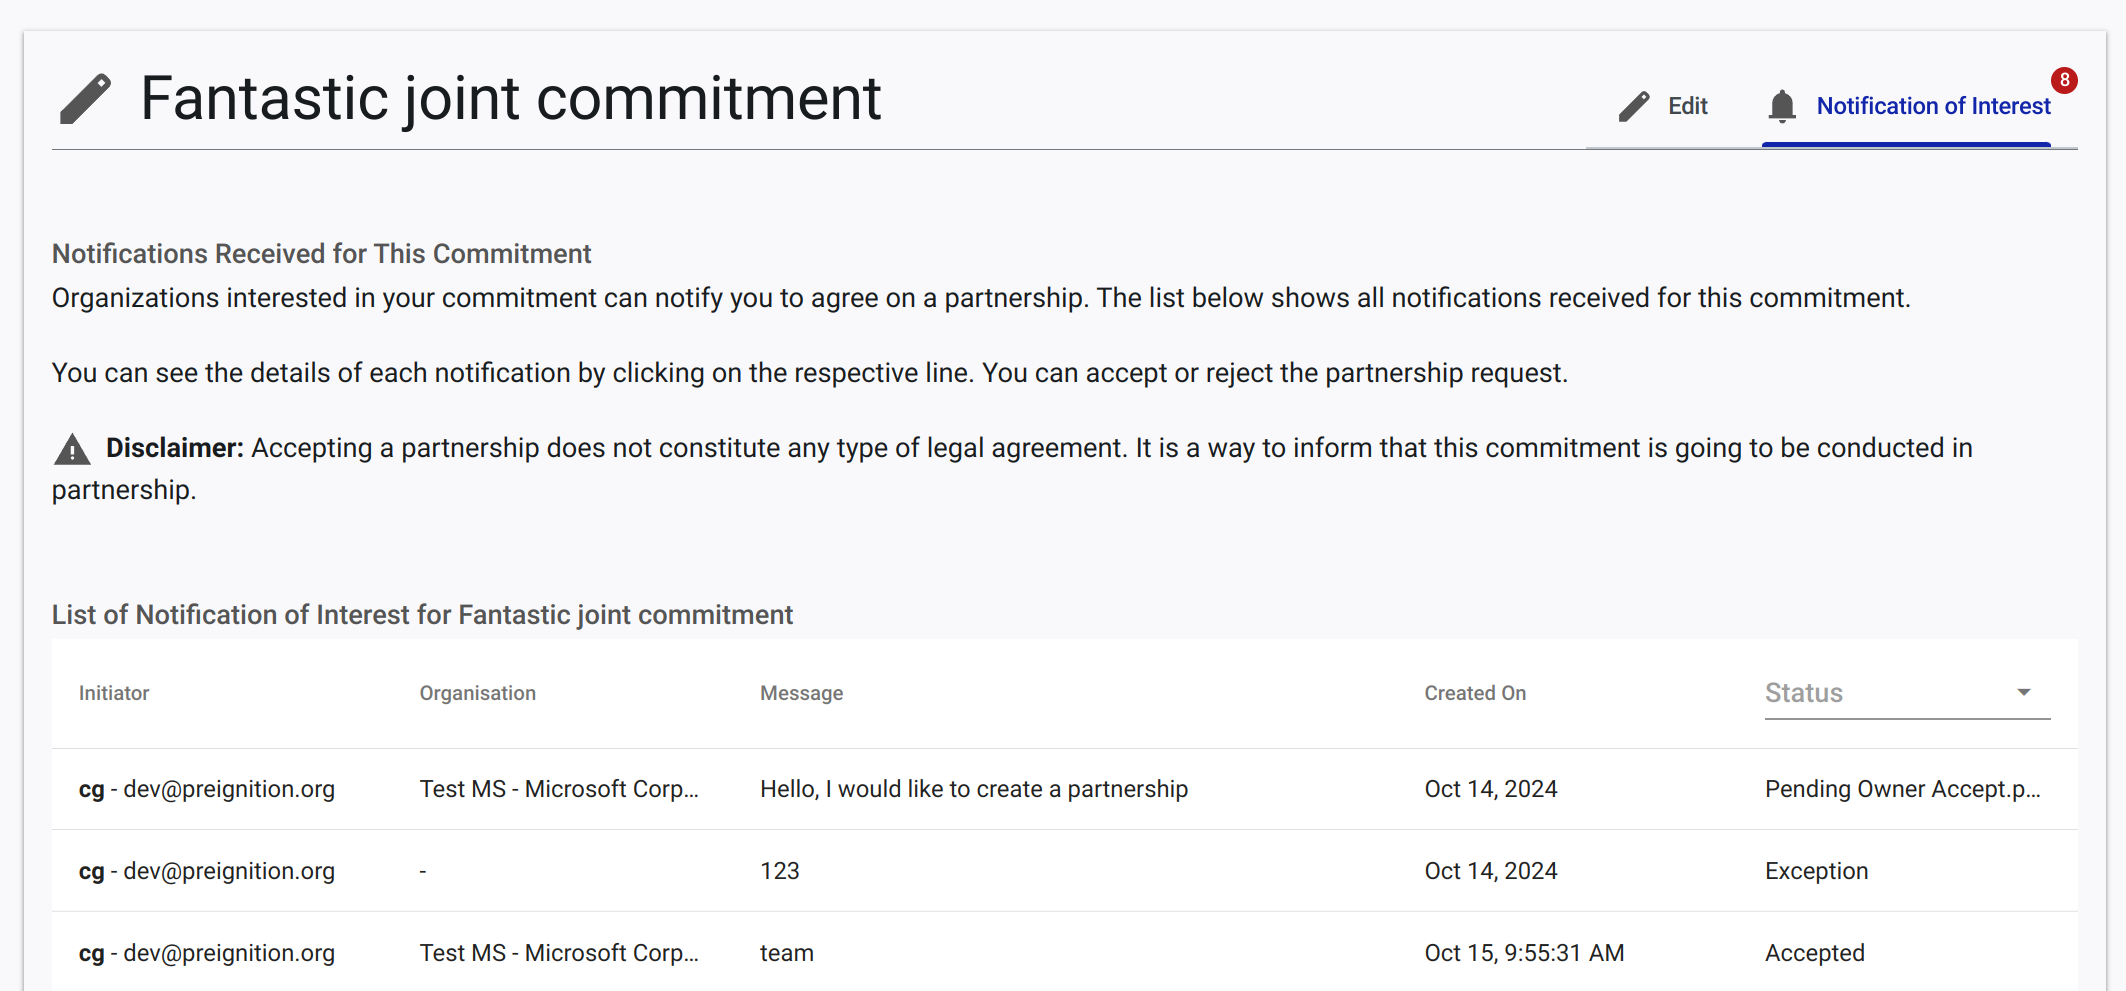
Task: Click Oct 14, 2024 date in Exception row
Action: click(1491, 871)
